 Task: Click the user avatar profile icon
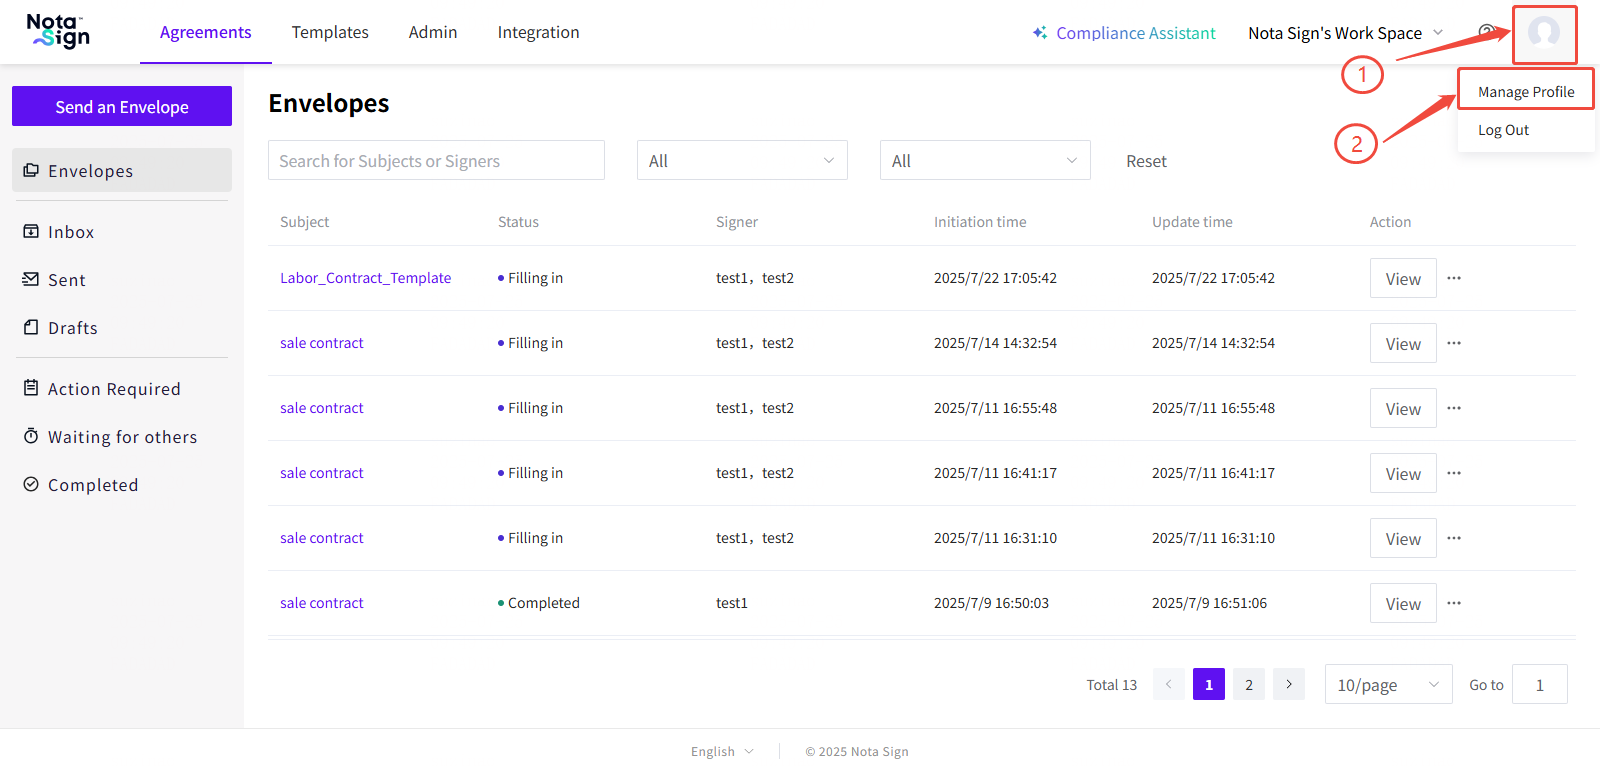click(x=1543, y=33)
